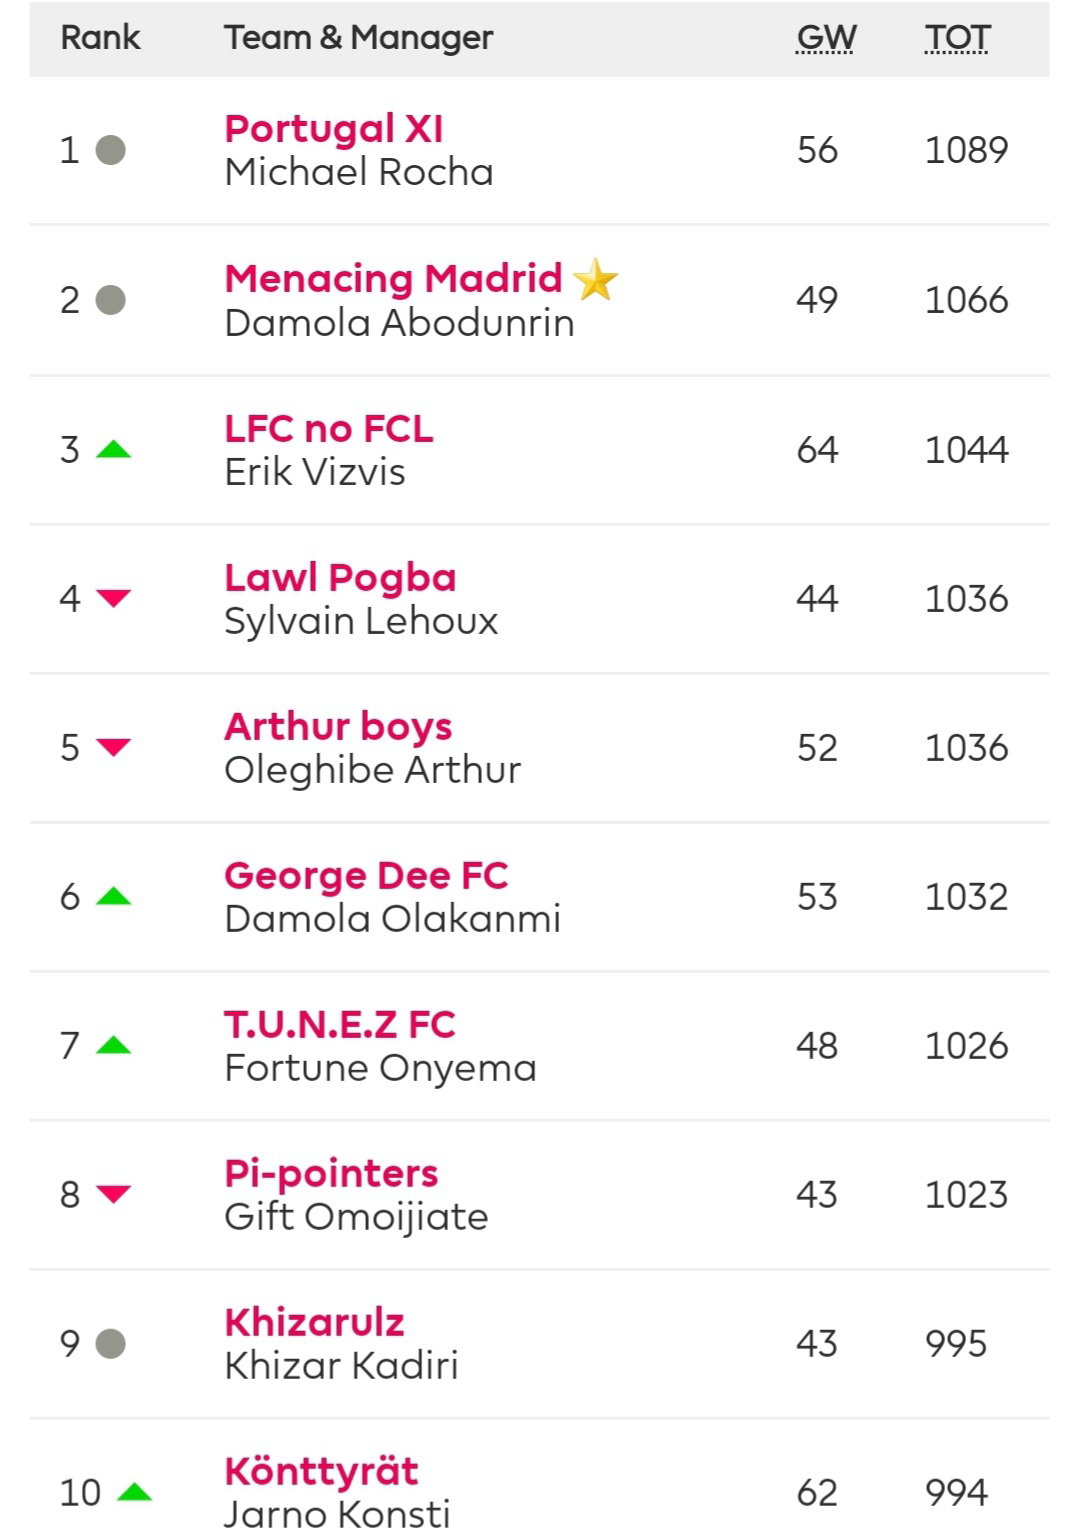Image resolution: width=1075 pixels, height=1540 pixels.
Task: Click the grey no-change dot beside rank 1
Action: click(x=110, y=150)
